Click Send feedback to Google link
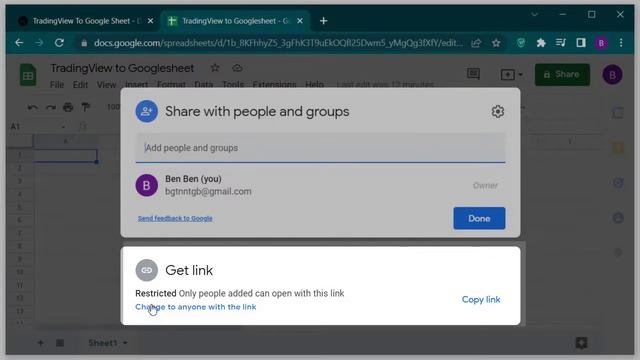The width and height of the screenshot is (640, 360). click(x=175, y=218)
